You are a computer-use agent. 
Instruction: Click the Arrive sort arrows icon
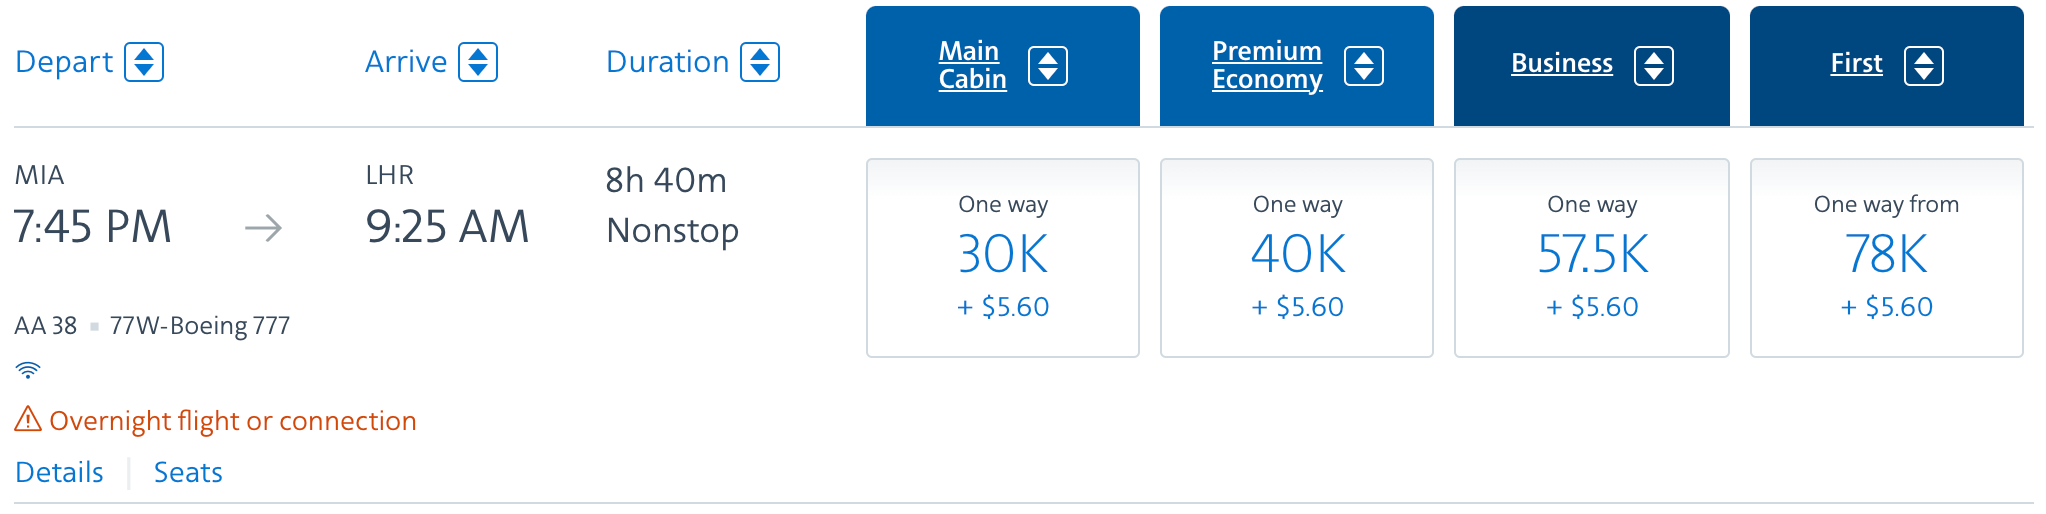(478, 62)
